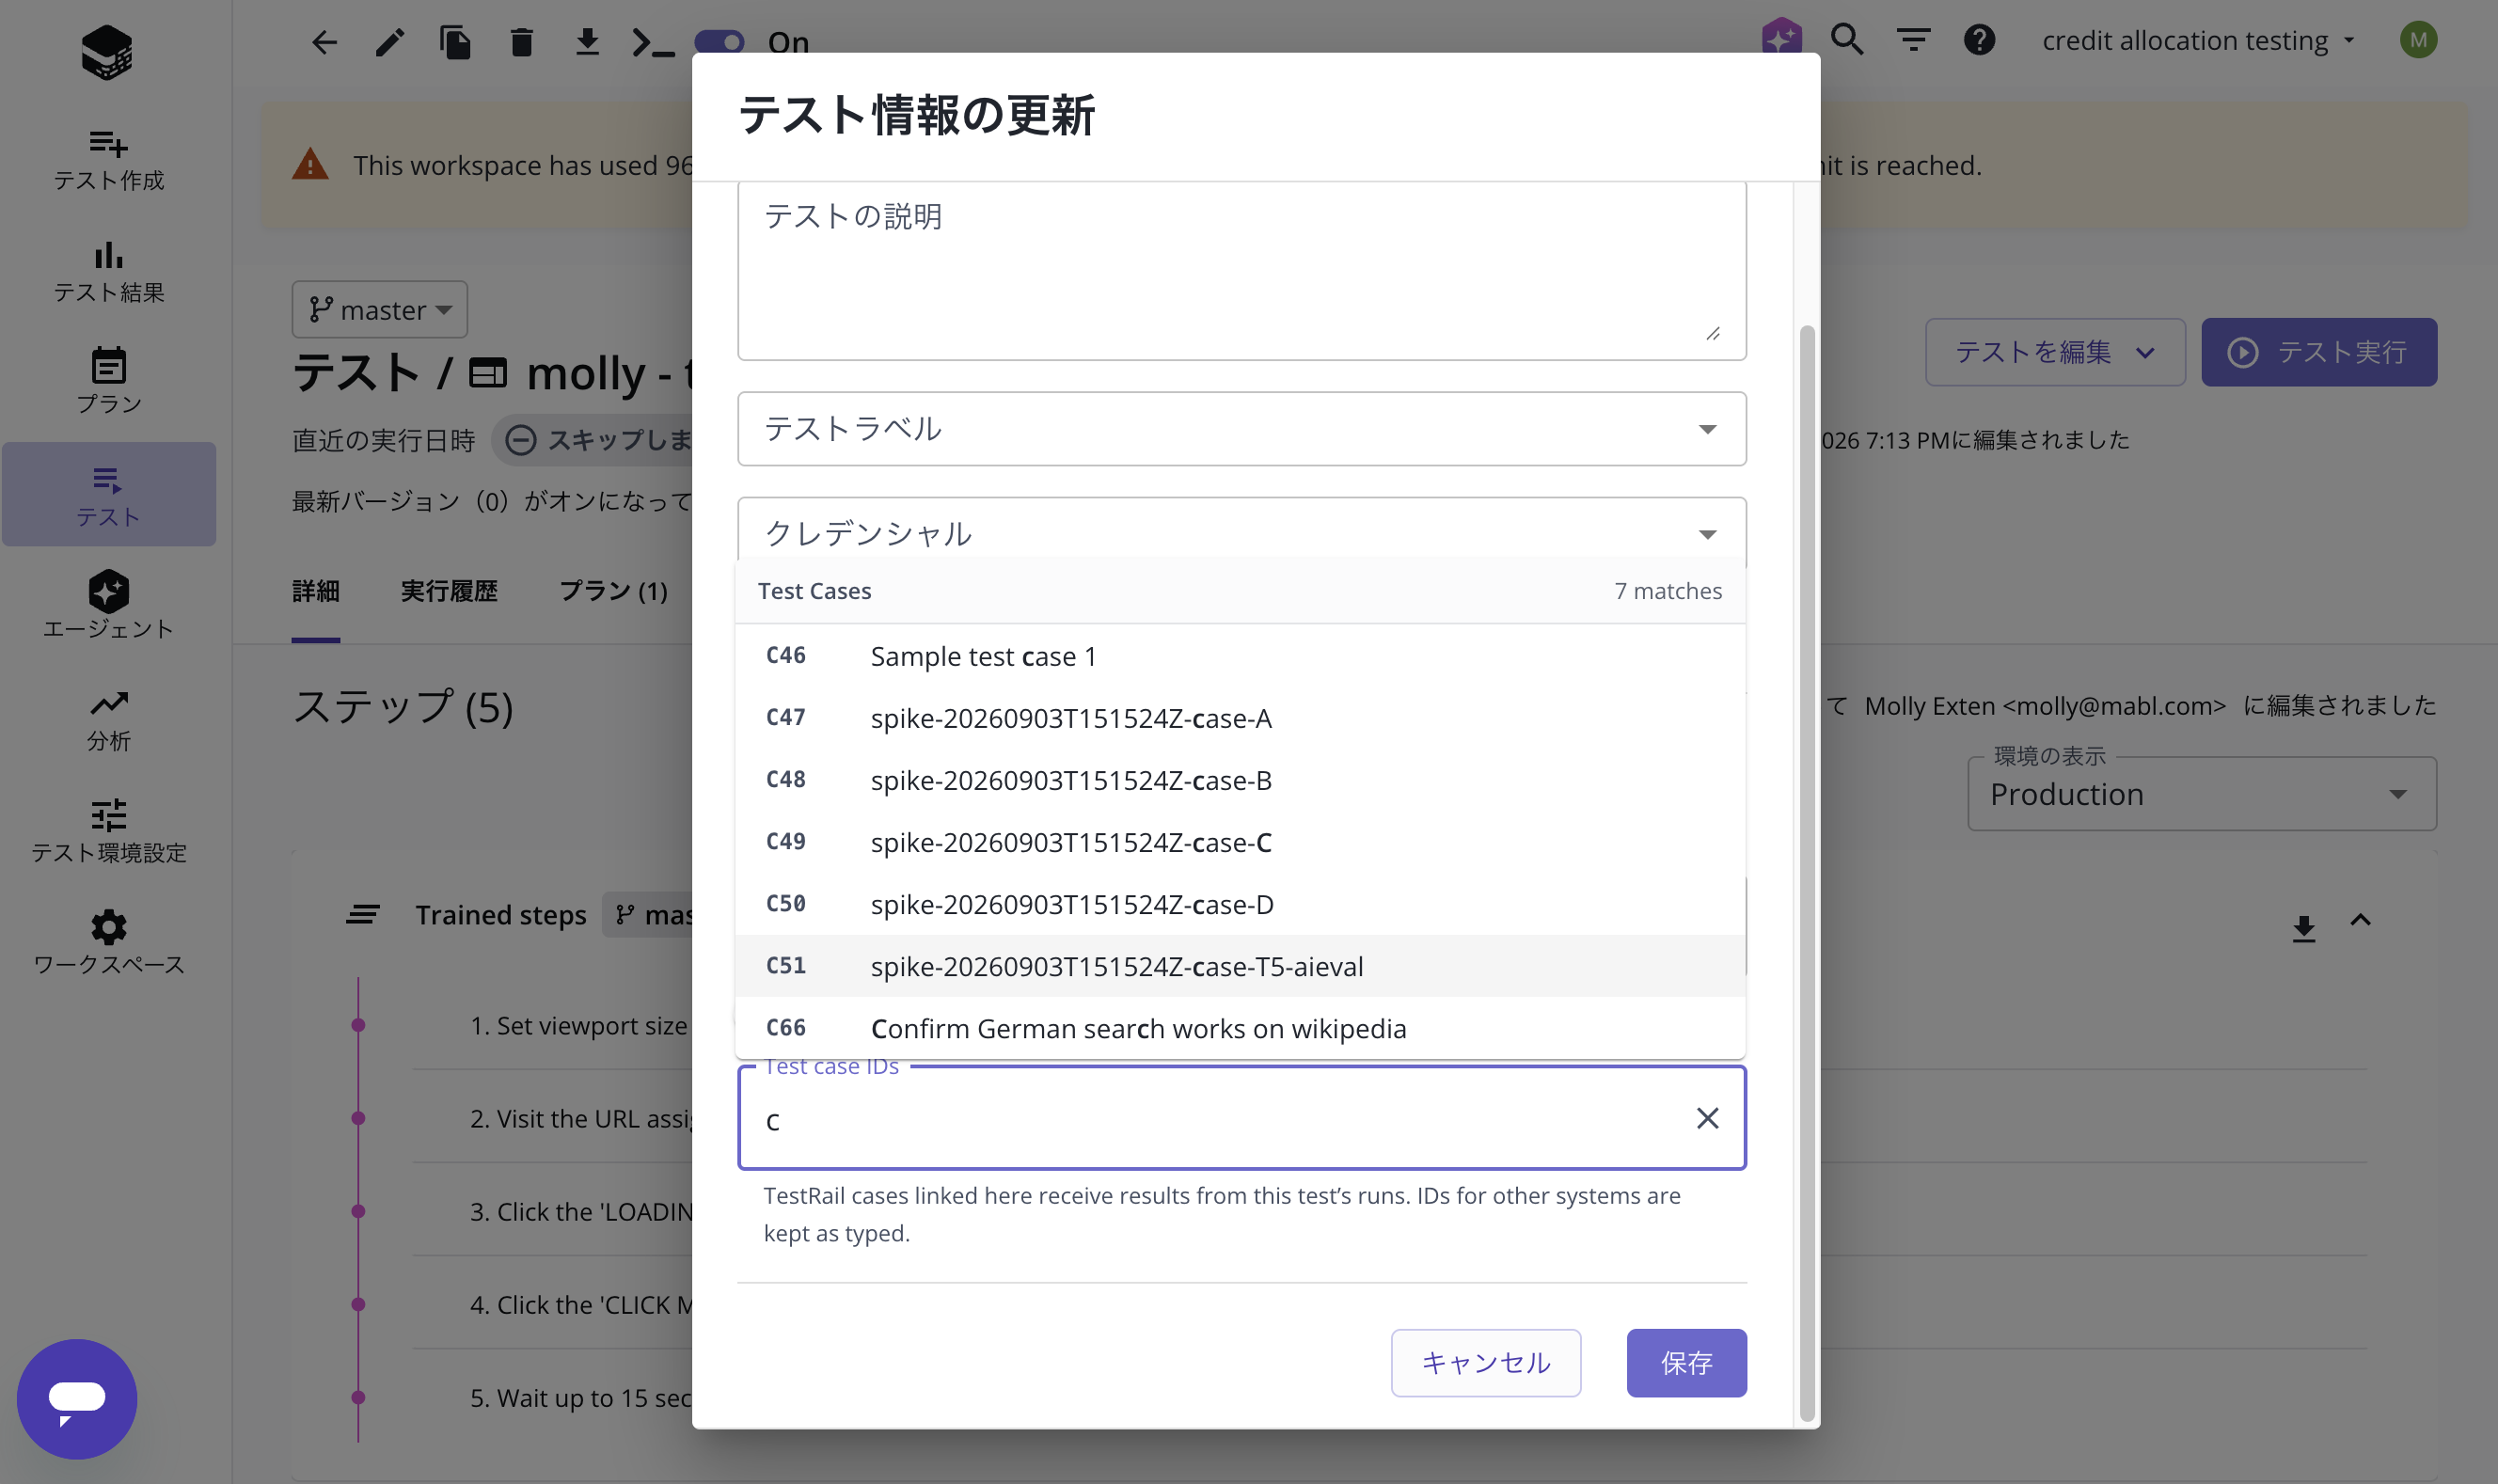The image size is (2498, 1484).
Task: Open the workspace selector credit allocation testing
Action: click(2197, 40)
